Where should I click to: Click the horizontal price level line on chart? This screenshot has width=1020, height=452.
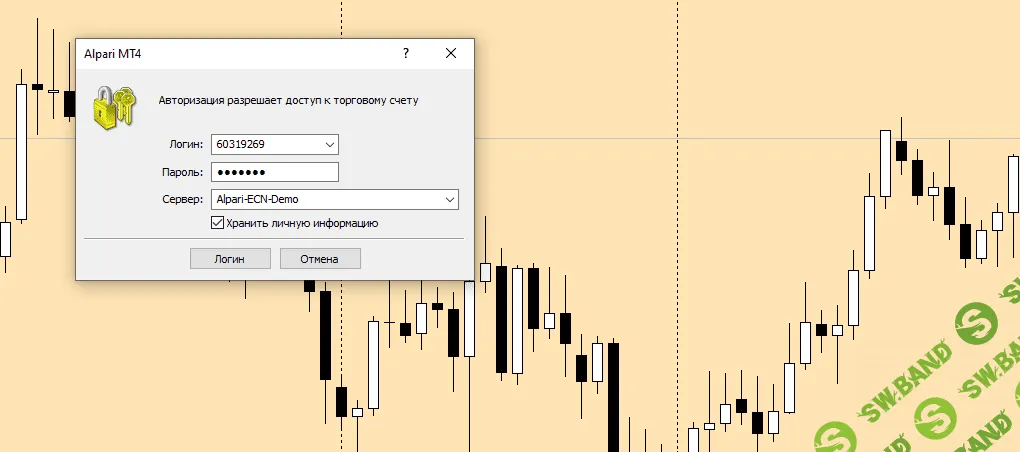pyautogui.click(x=700, y=138)
